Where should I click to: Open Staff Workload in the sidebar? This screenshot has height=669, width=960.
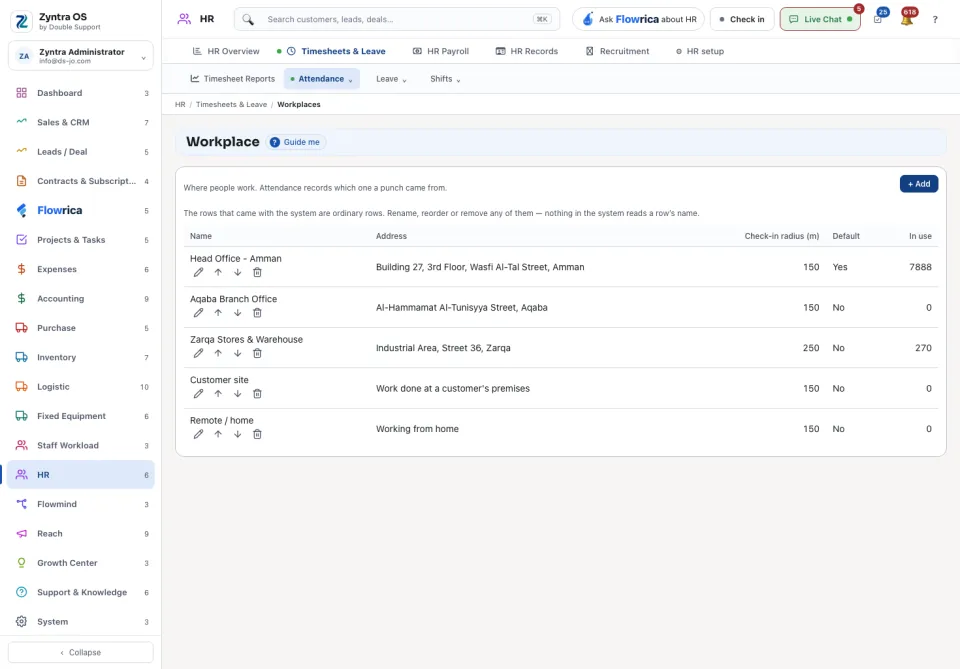[x=81, y=446]
